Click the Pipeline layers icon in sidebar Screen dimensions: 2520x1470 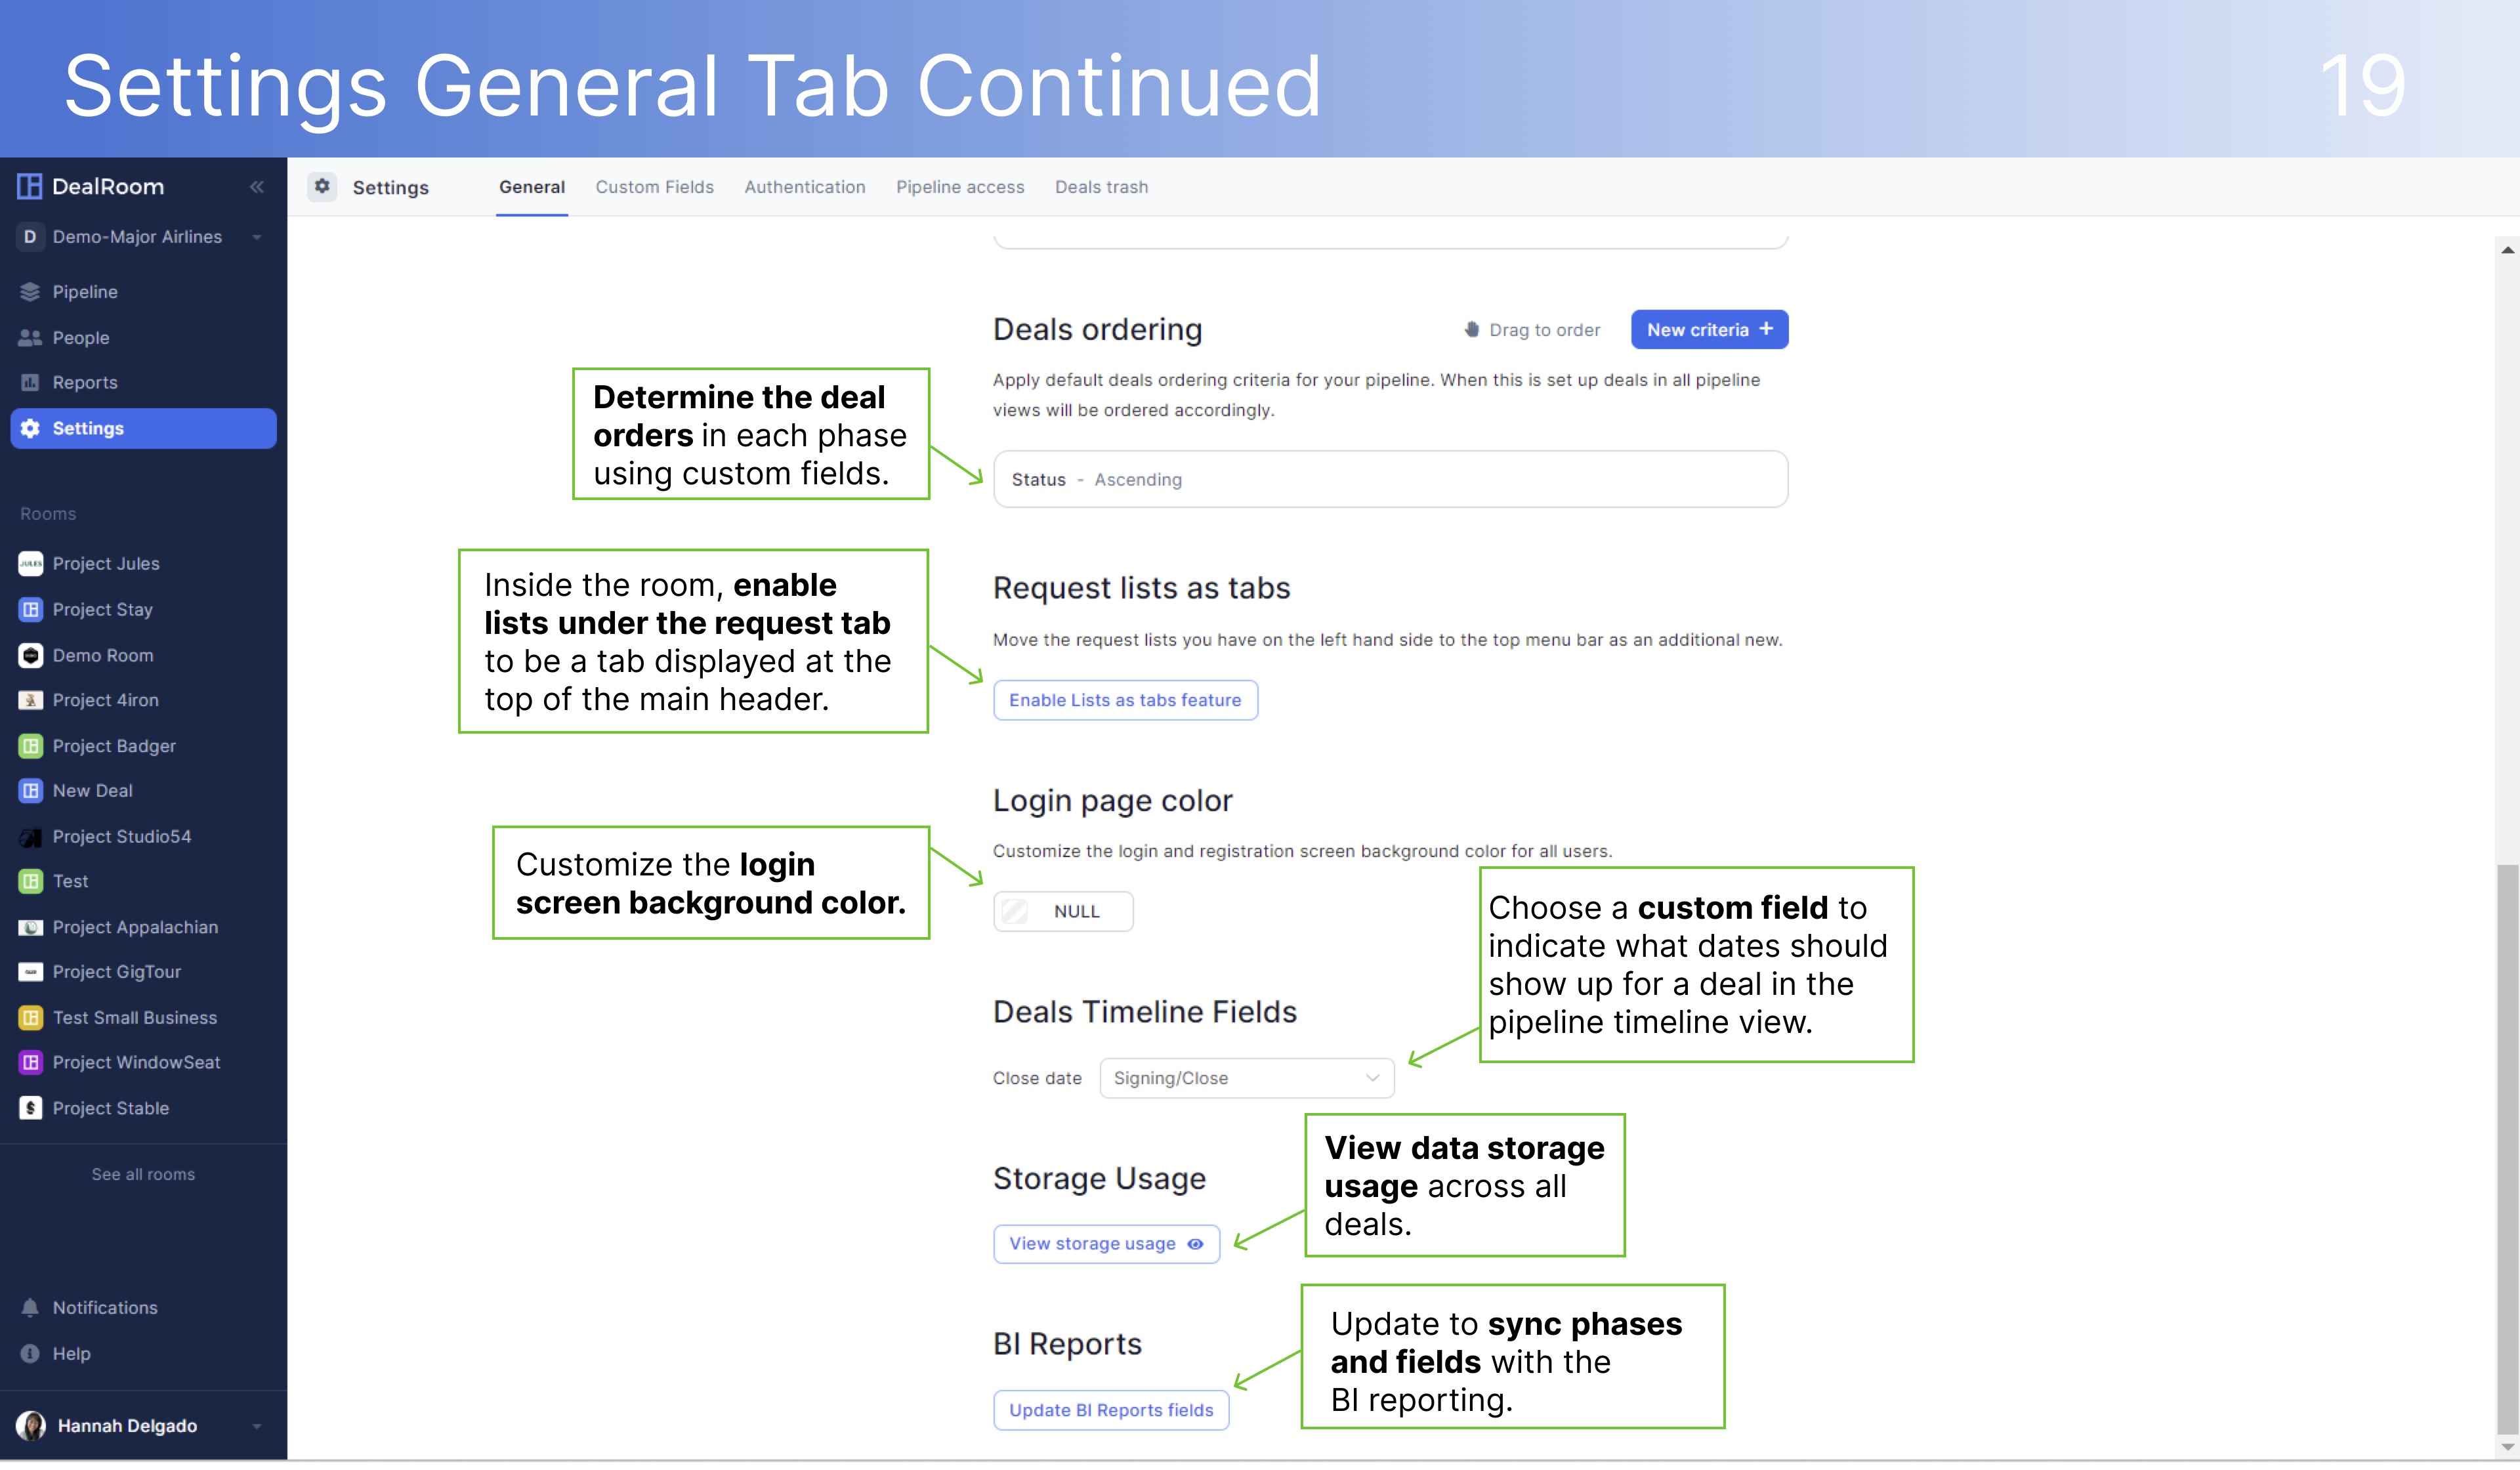click(x=30, y=292)
